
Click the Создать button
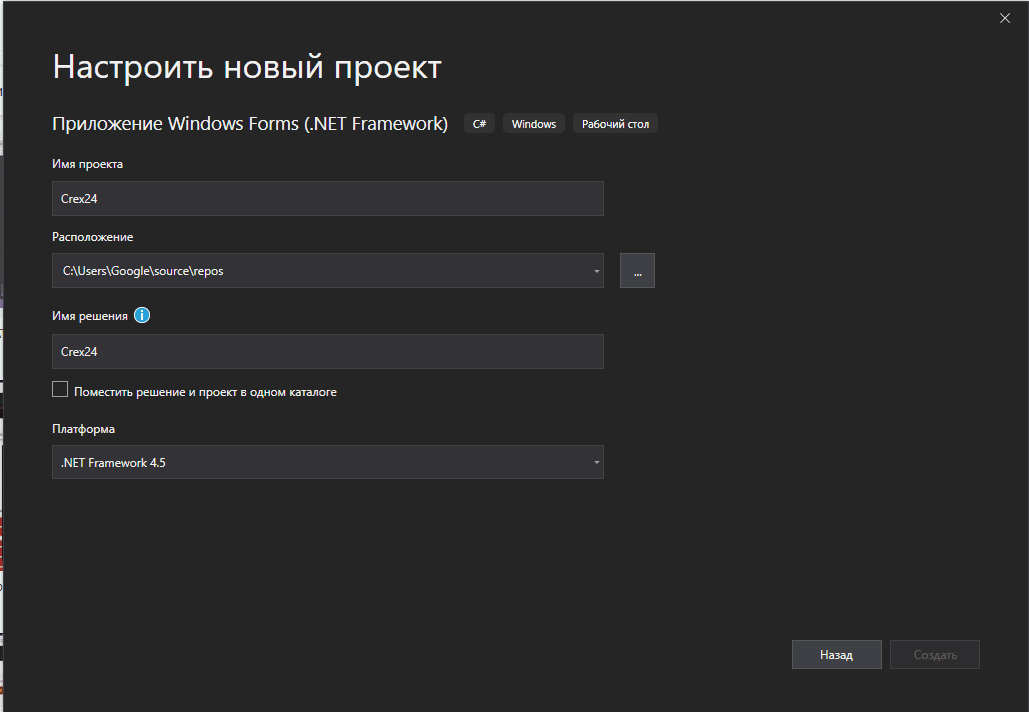pyautogui.click(x=934, y=654)
